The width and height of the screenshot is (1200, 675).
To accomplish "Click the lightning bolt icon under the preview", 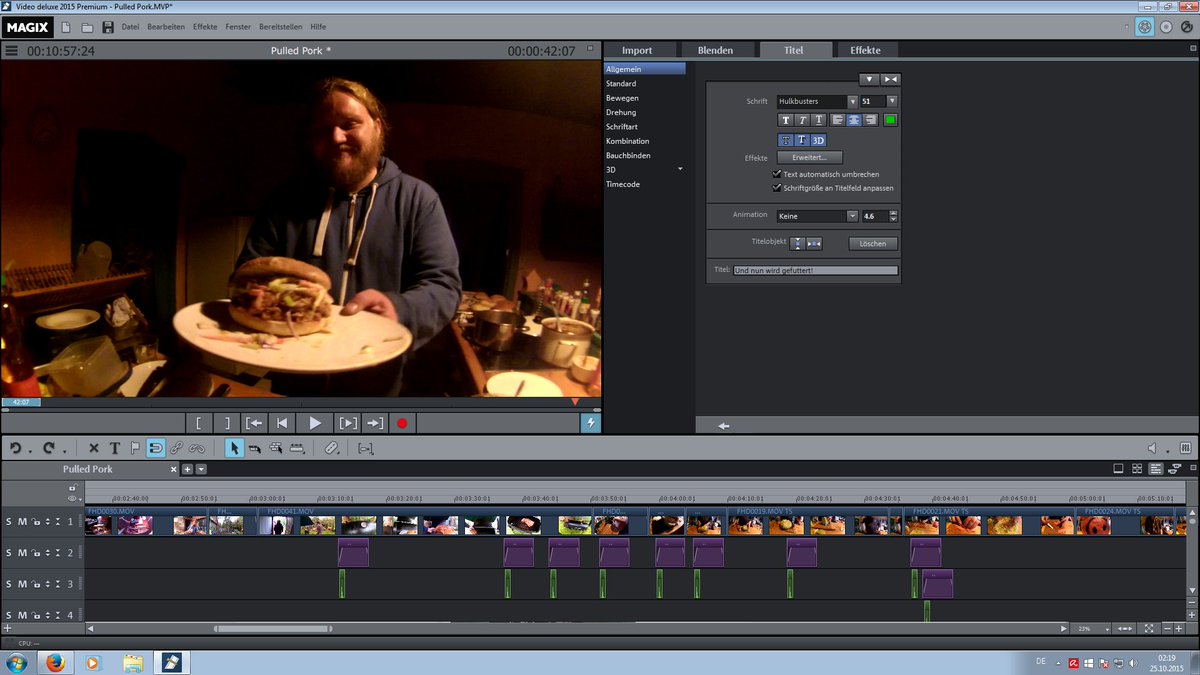I will point(591,423).
